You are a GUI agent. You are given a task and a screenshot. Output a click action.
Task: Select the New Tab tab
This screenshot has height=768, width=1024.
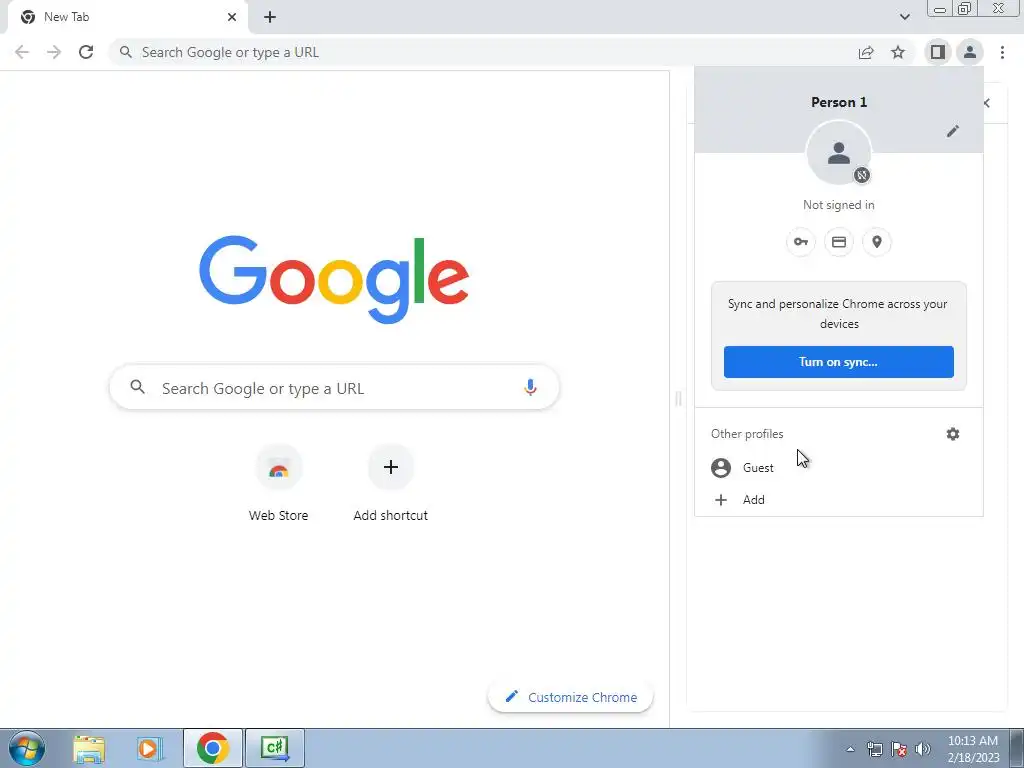pyautogui.click(x=127, y=18)
